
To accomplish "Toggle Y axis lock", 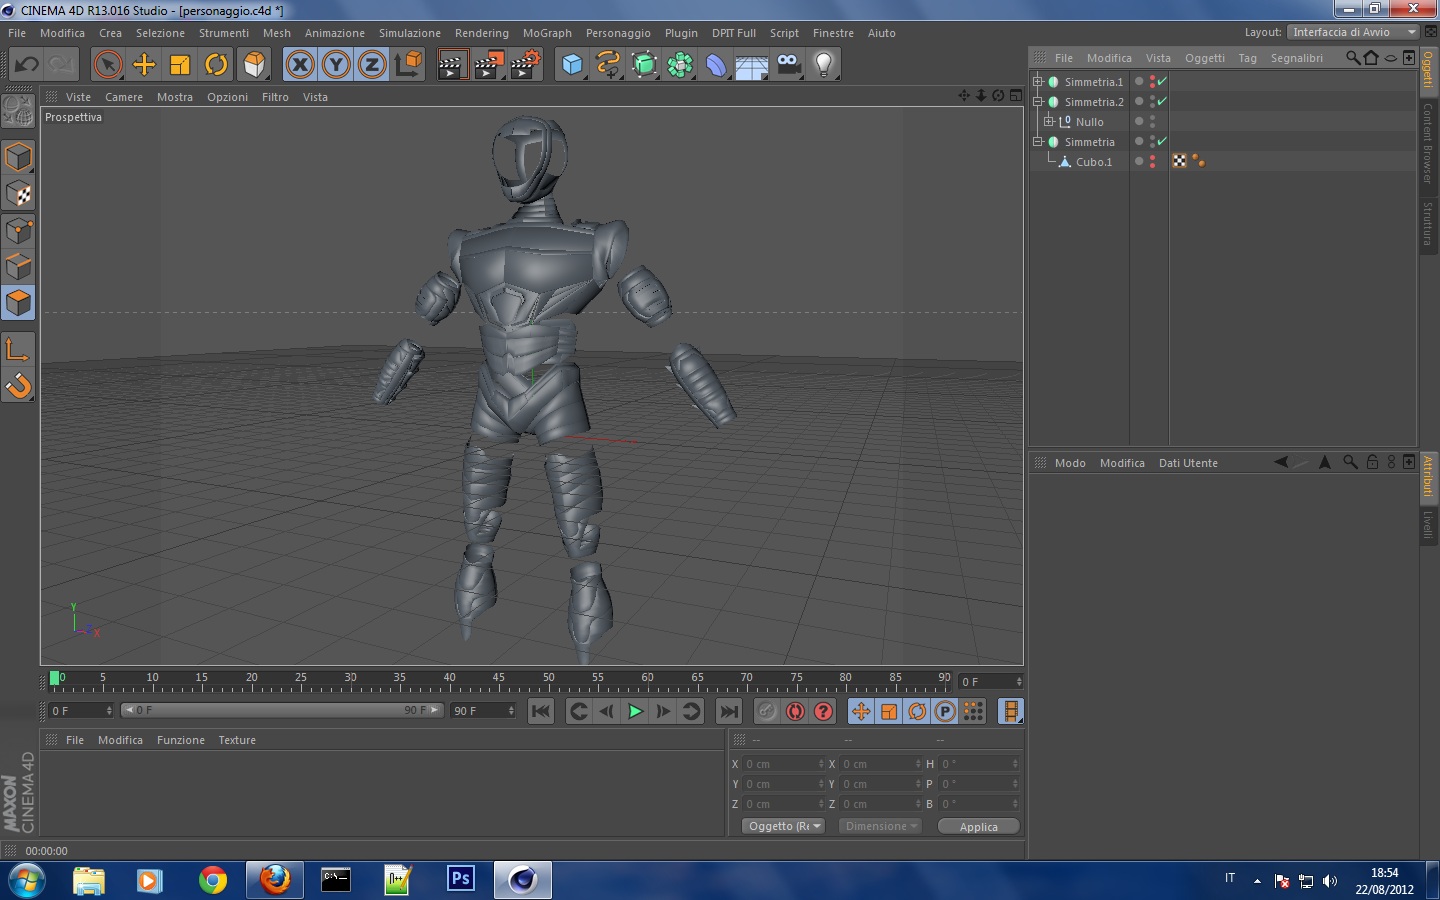I will (336, 65).
